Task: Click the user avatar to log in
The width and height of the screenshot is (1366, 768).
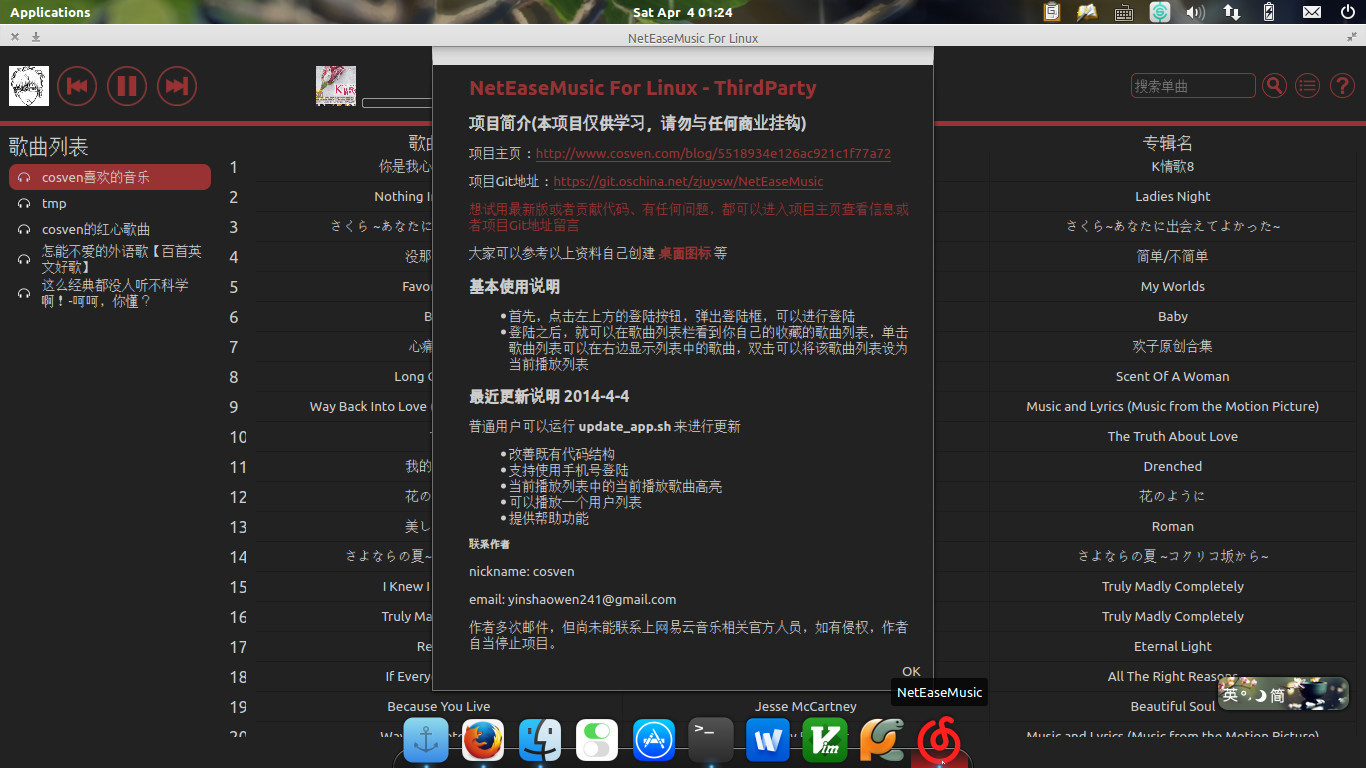Action: (x=29, y=86)
